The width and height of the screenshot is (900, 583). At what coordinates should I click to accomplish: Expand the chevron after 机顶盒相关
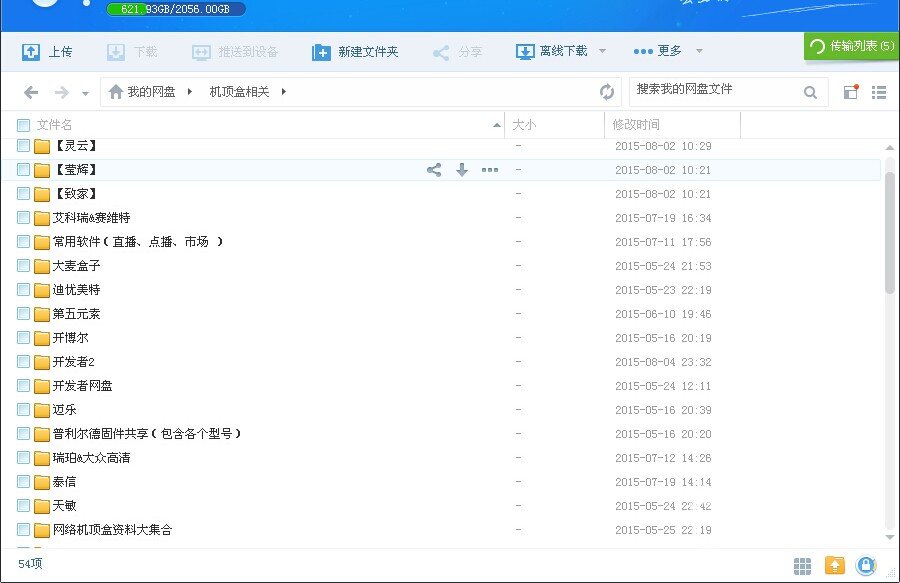tap(284, 92)
